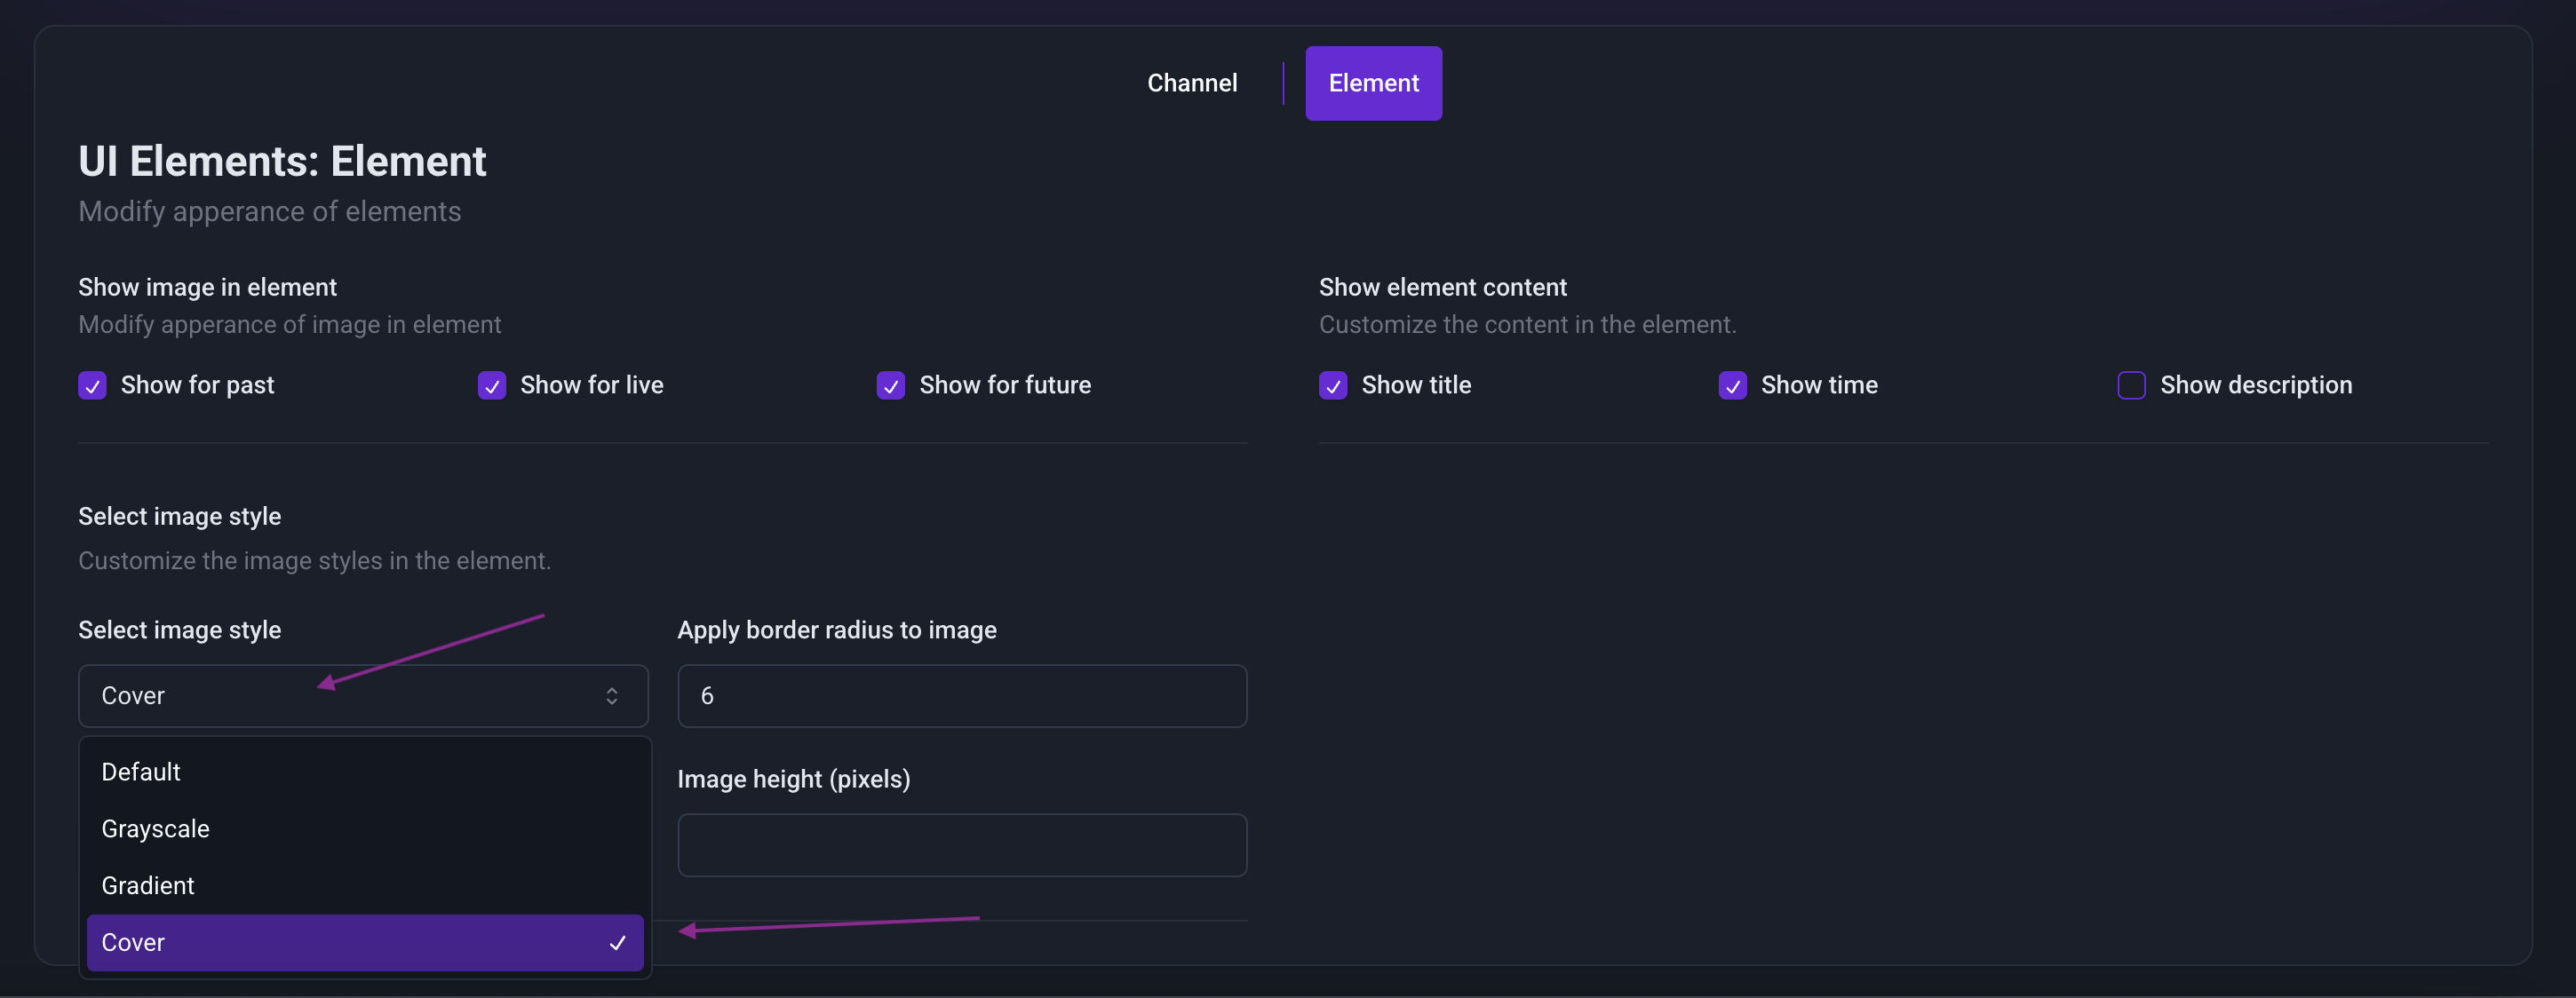Disable the Show for future checkbox

[x=890, y=386]
